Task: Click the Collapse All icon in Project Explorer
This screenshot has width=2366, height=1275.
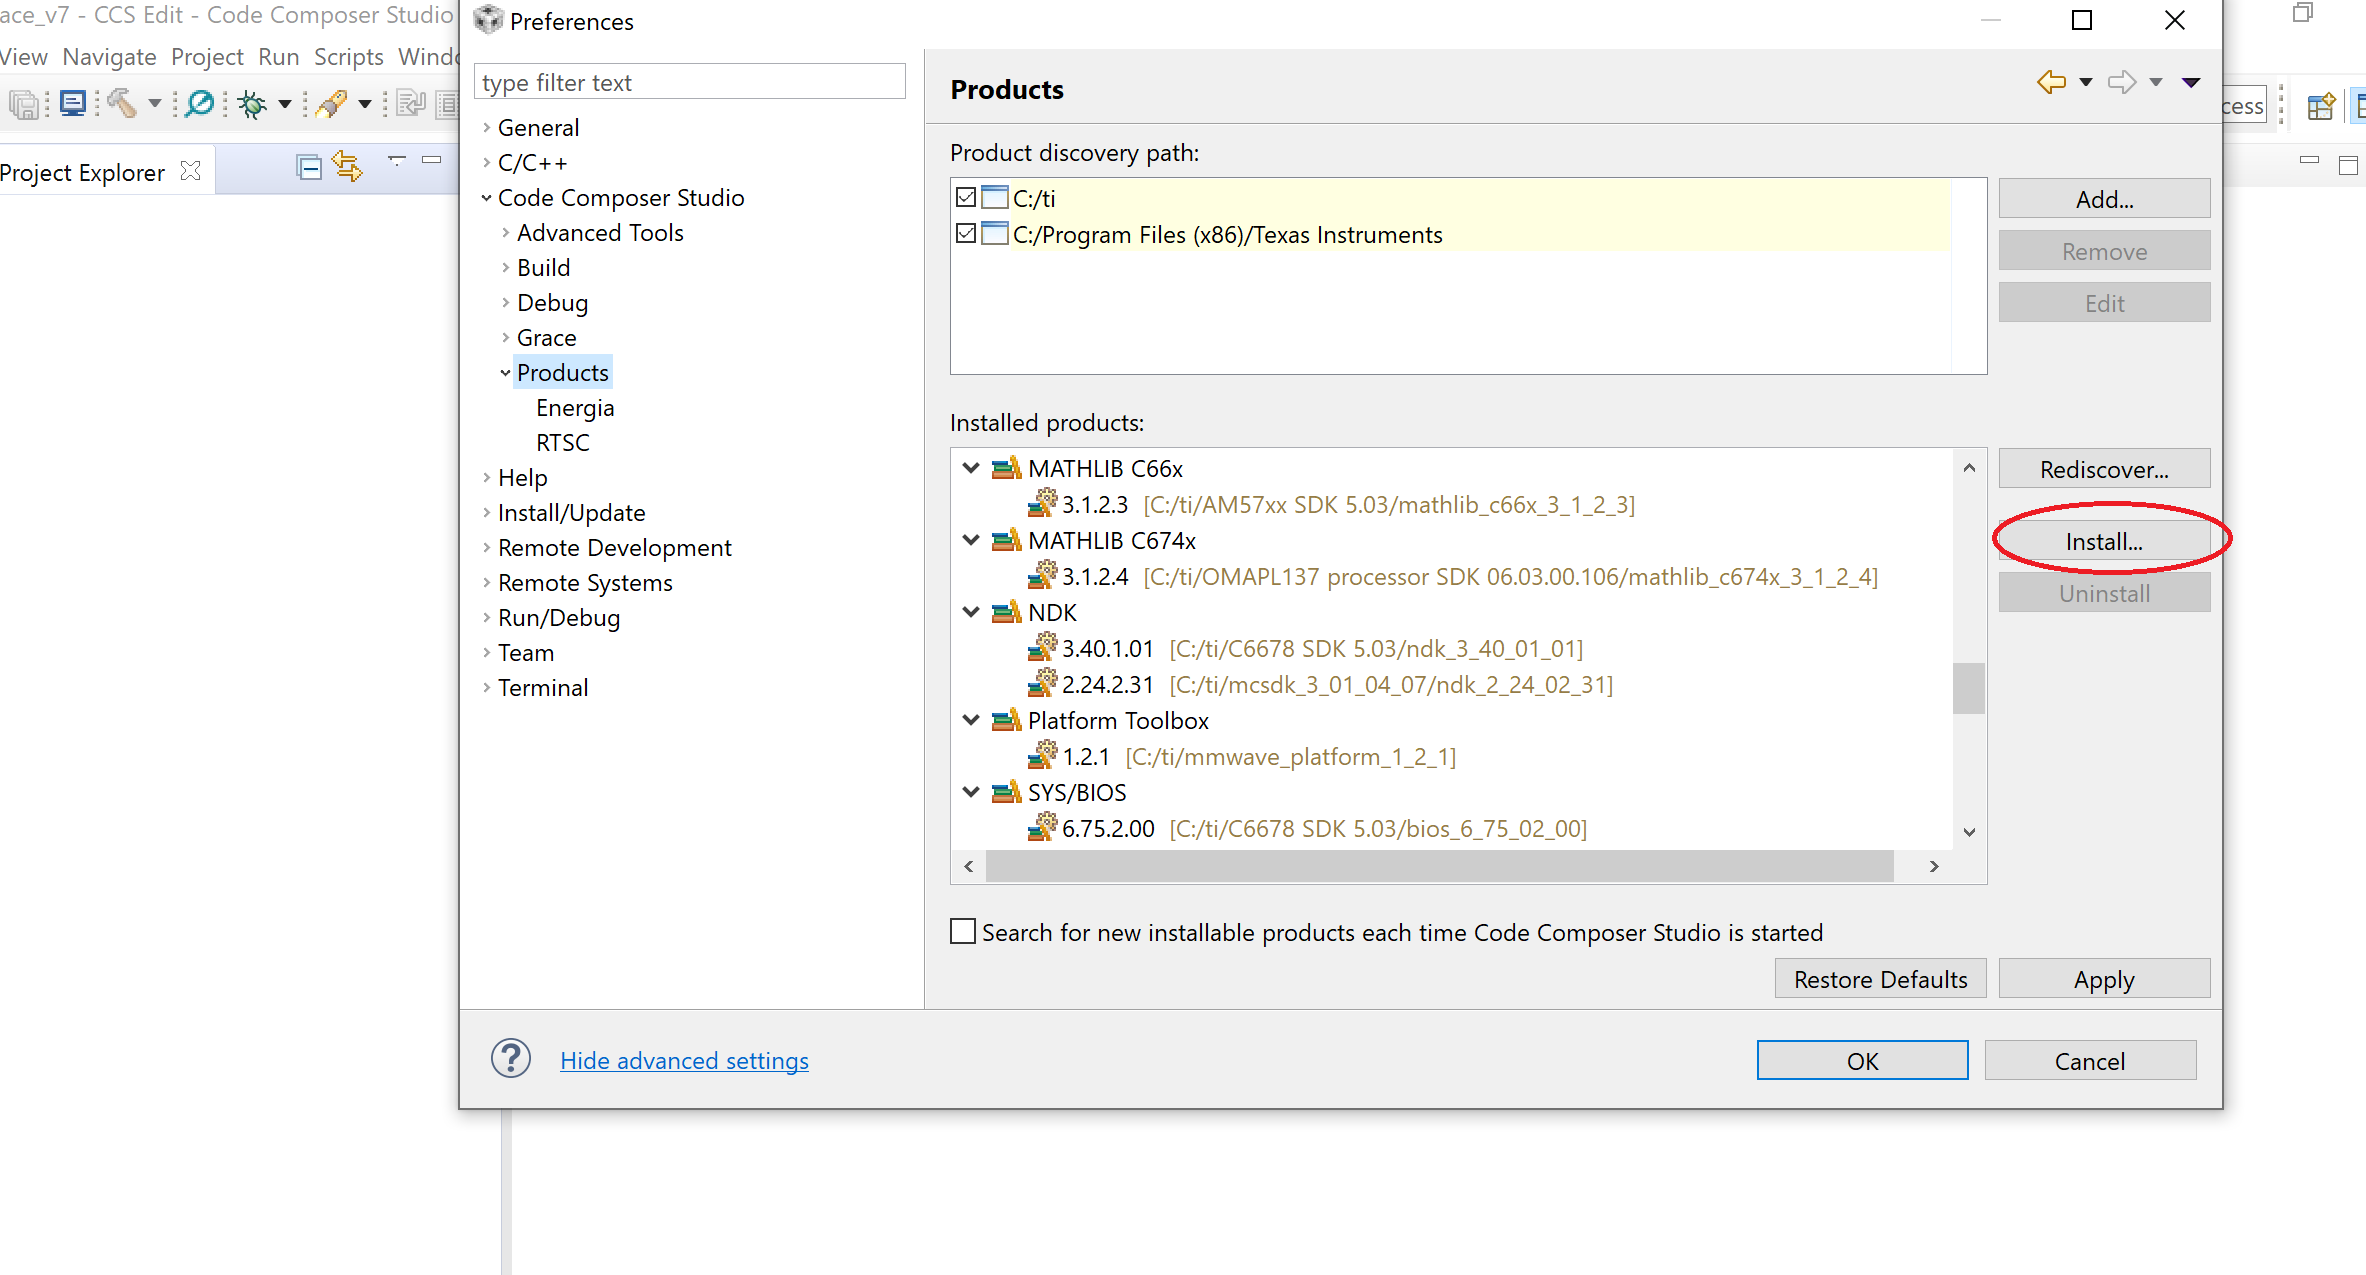Action: (x=309, y=168)
